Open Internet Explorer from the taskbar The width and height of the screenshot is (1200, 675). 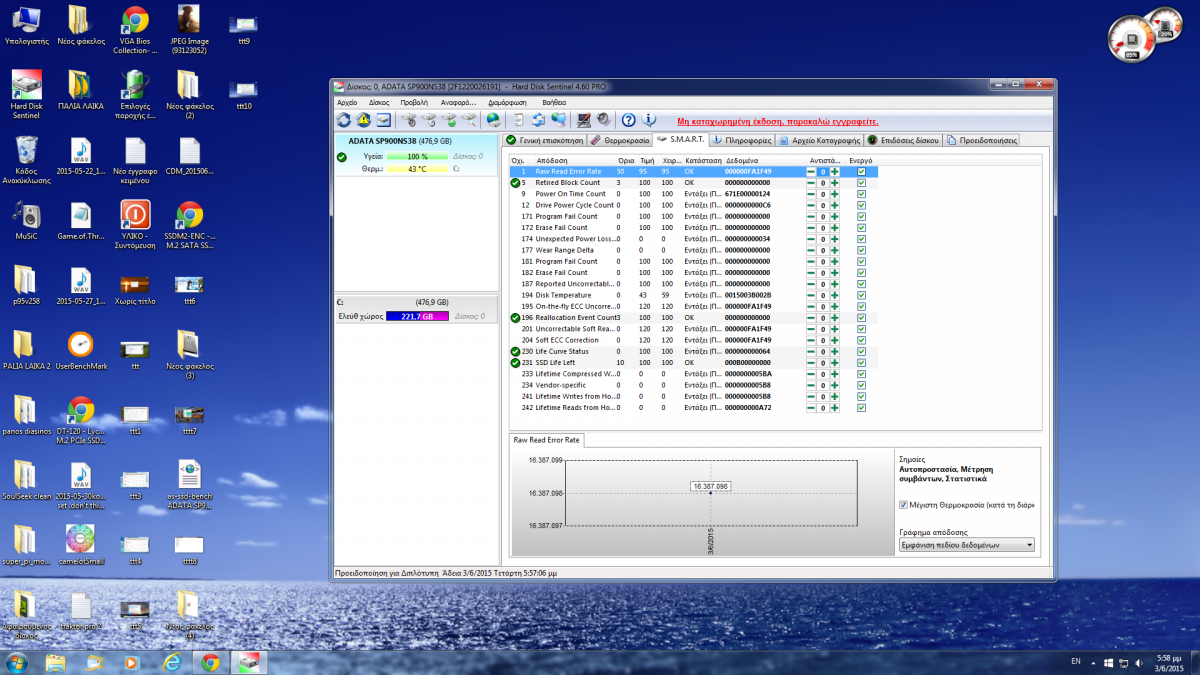[x=172, y=662]
